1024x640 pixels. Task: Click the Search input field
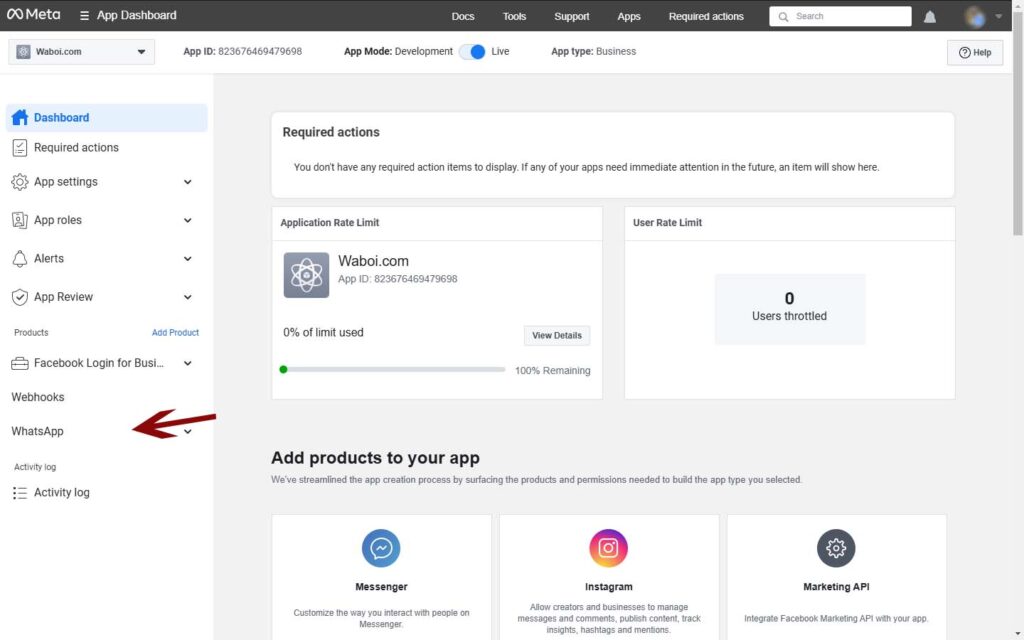840,16
